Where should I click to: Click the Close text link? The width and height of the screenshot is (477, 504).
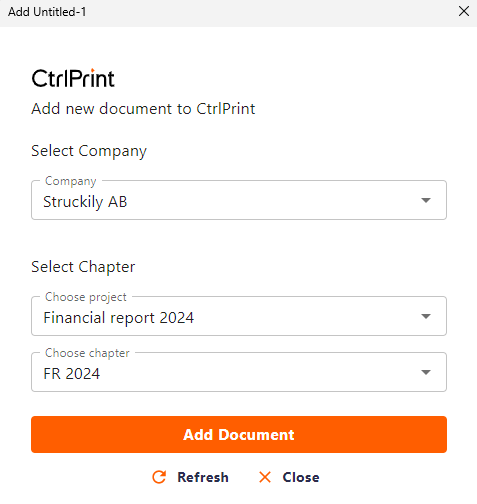[301, 477]
